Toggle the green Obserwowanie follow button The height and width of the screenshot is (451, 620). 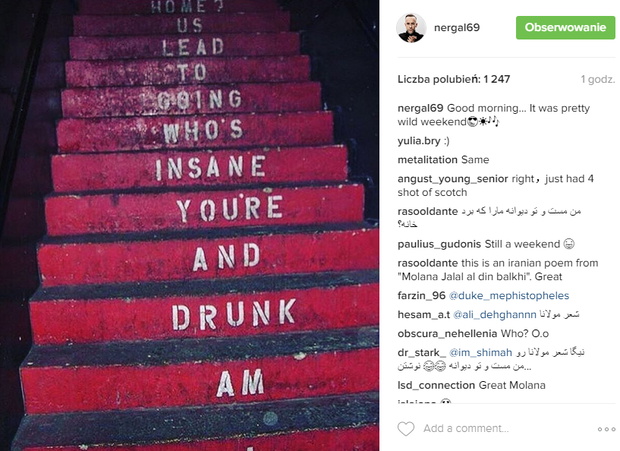tap(565, 28)
